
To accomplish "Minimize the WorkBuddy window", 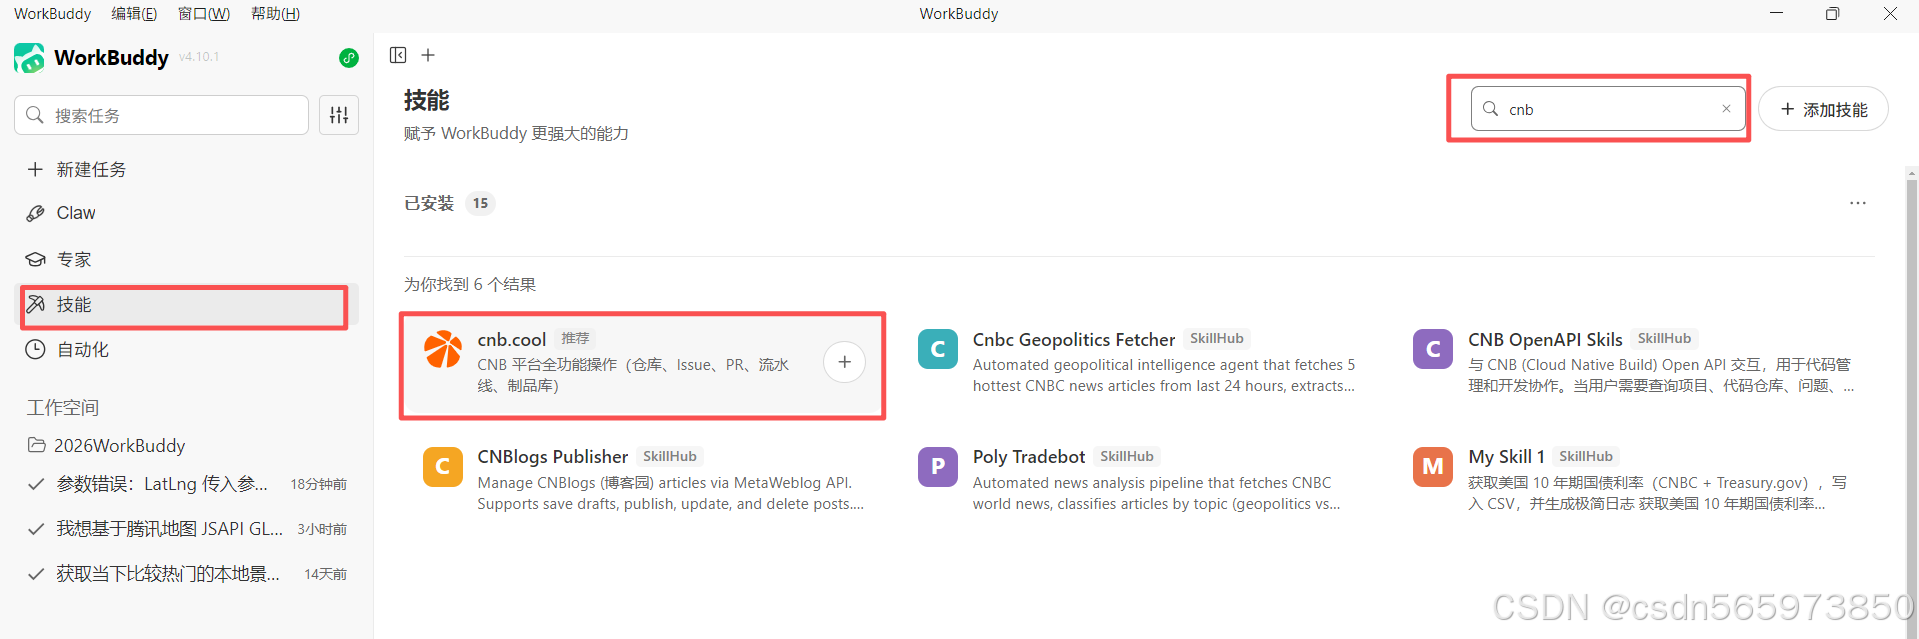I will [1776, 13].
